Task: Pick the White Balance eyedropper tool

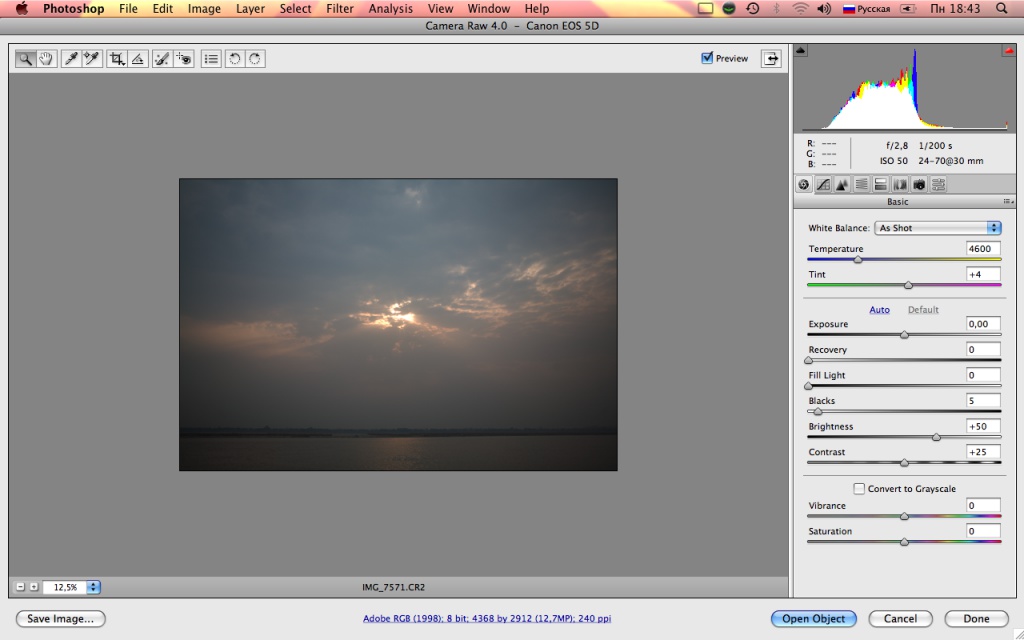Action: [x=71, y=59]
